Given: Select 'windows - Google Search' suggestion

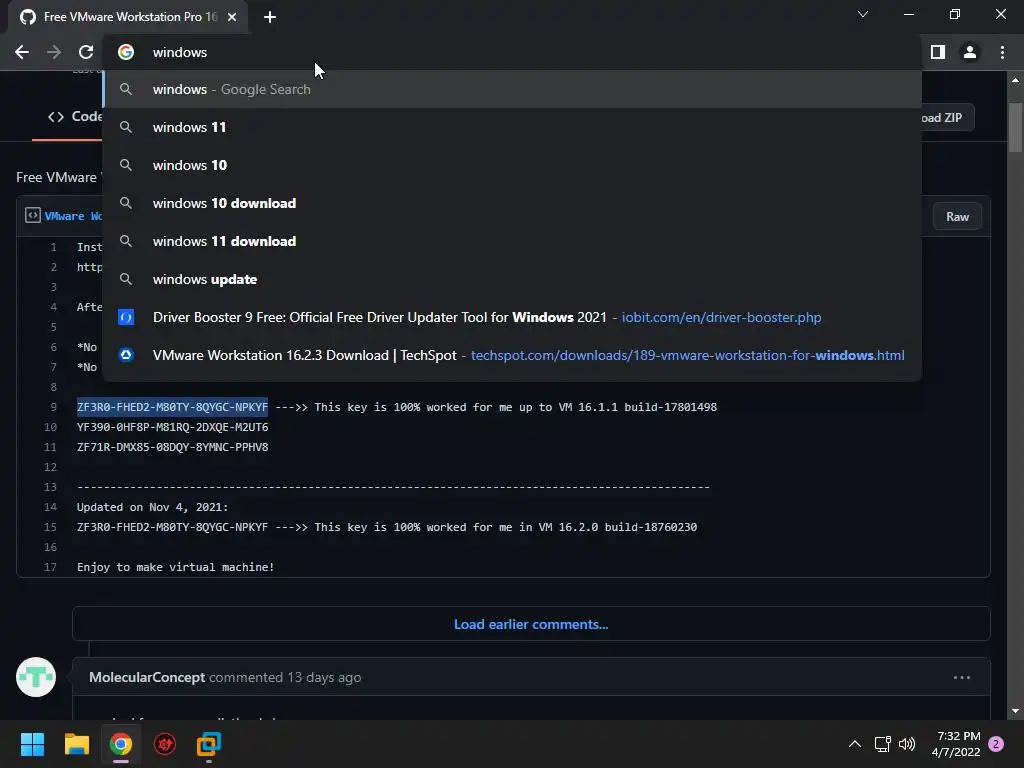Looking at the screenshot, I should [512, 89].
